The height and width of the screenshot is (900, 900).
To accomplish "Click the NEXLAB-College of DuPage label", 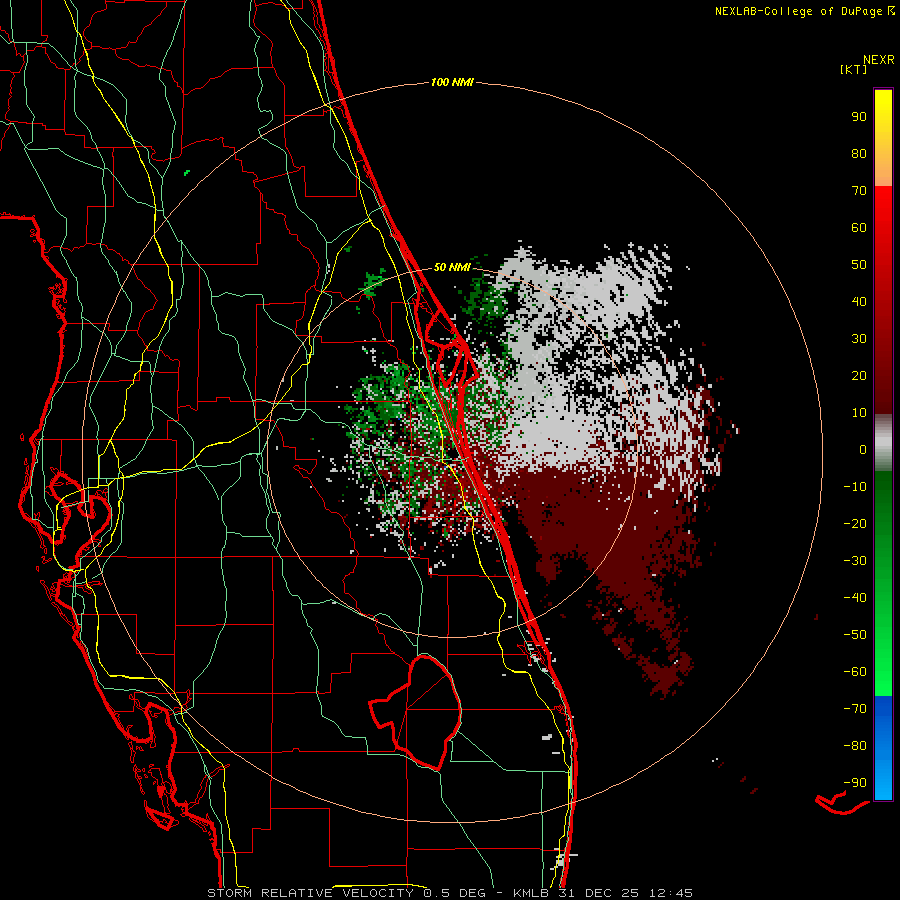I will click(804, 11).
